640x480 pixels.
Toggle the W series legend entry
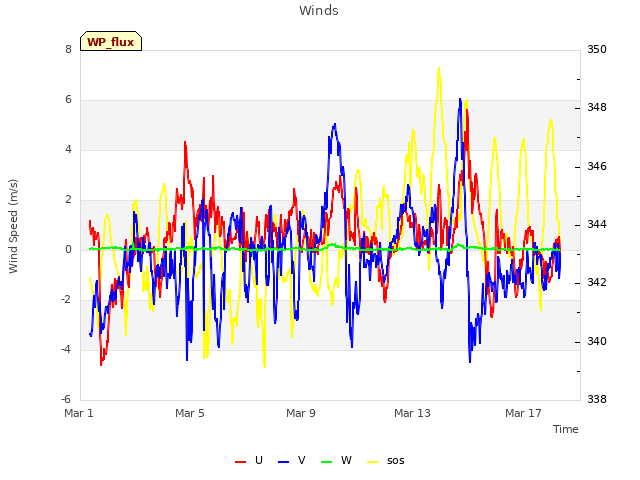pos(336,460)
